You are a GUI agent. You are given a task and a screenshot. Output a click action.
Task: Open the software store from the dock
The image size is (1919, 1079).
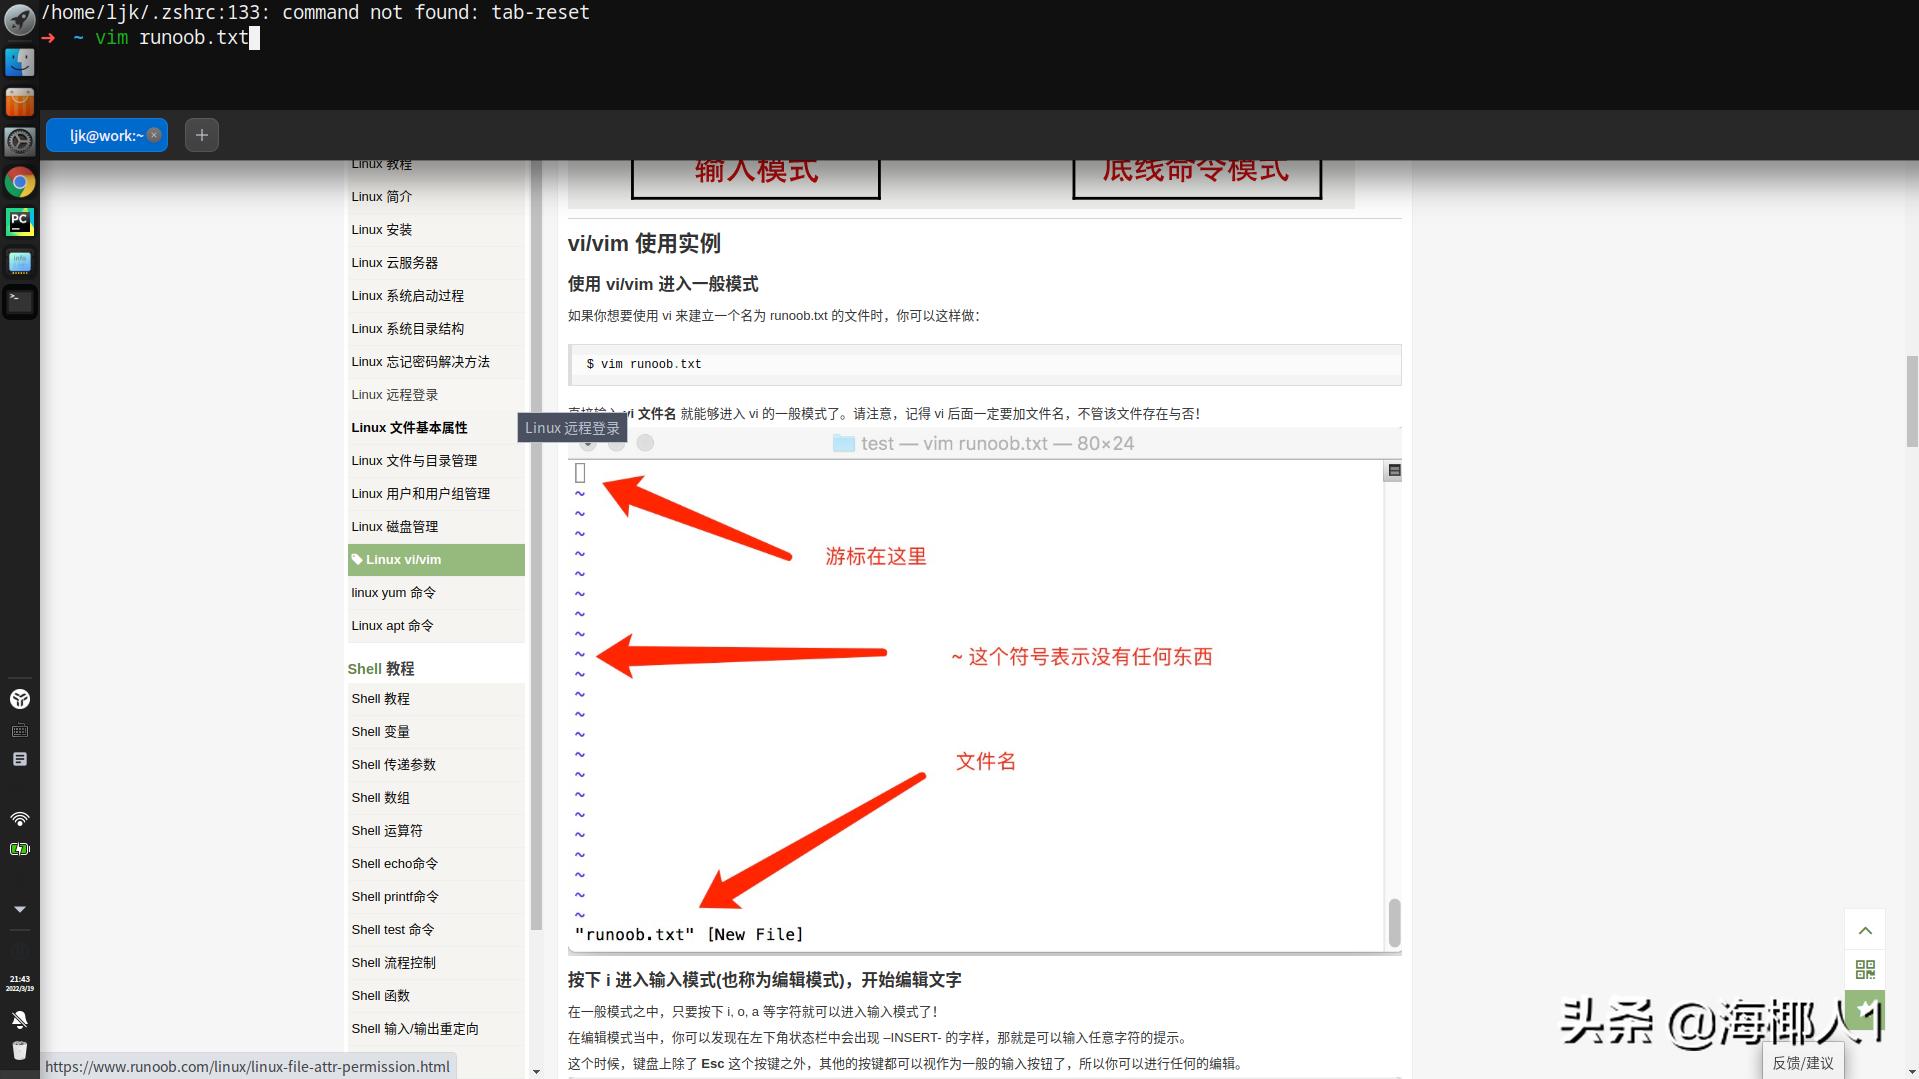click(20, 101)
